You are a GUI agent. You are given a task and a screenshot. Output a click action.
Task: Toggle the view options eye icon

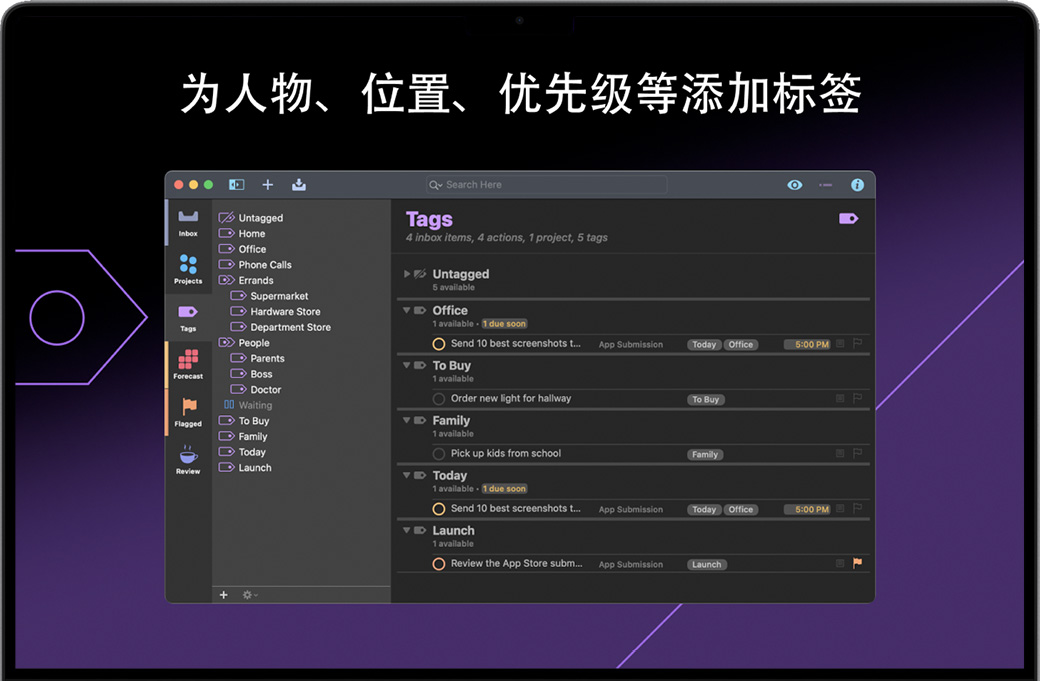pos(795,185)
